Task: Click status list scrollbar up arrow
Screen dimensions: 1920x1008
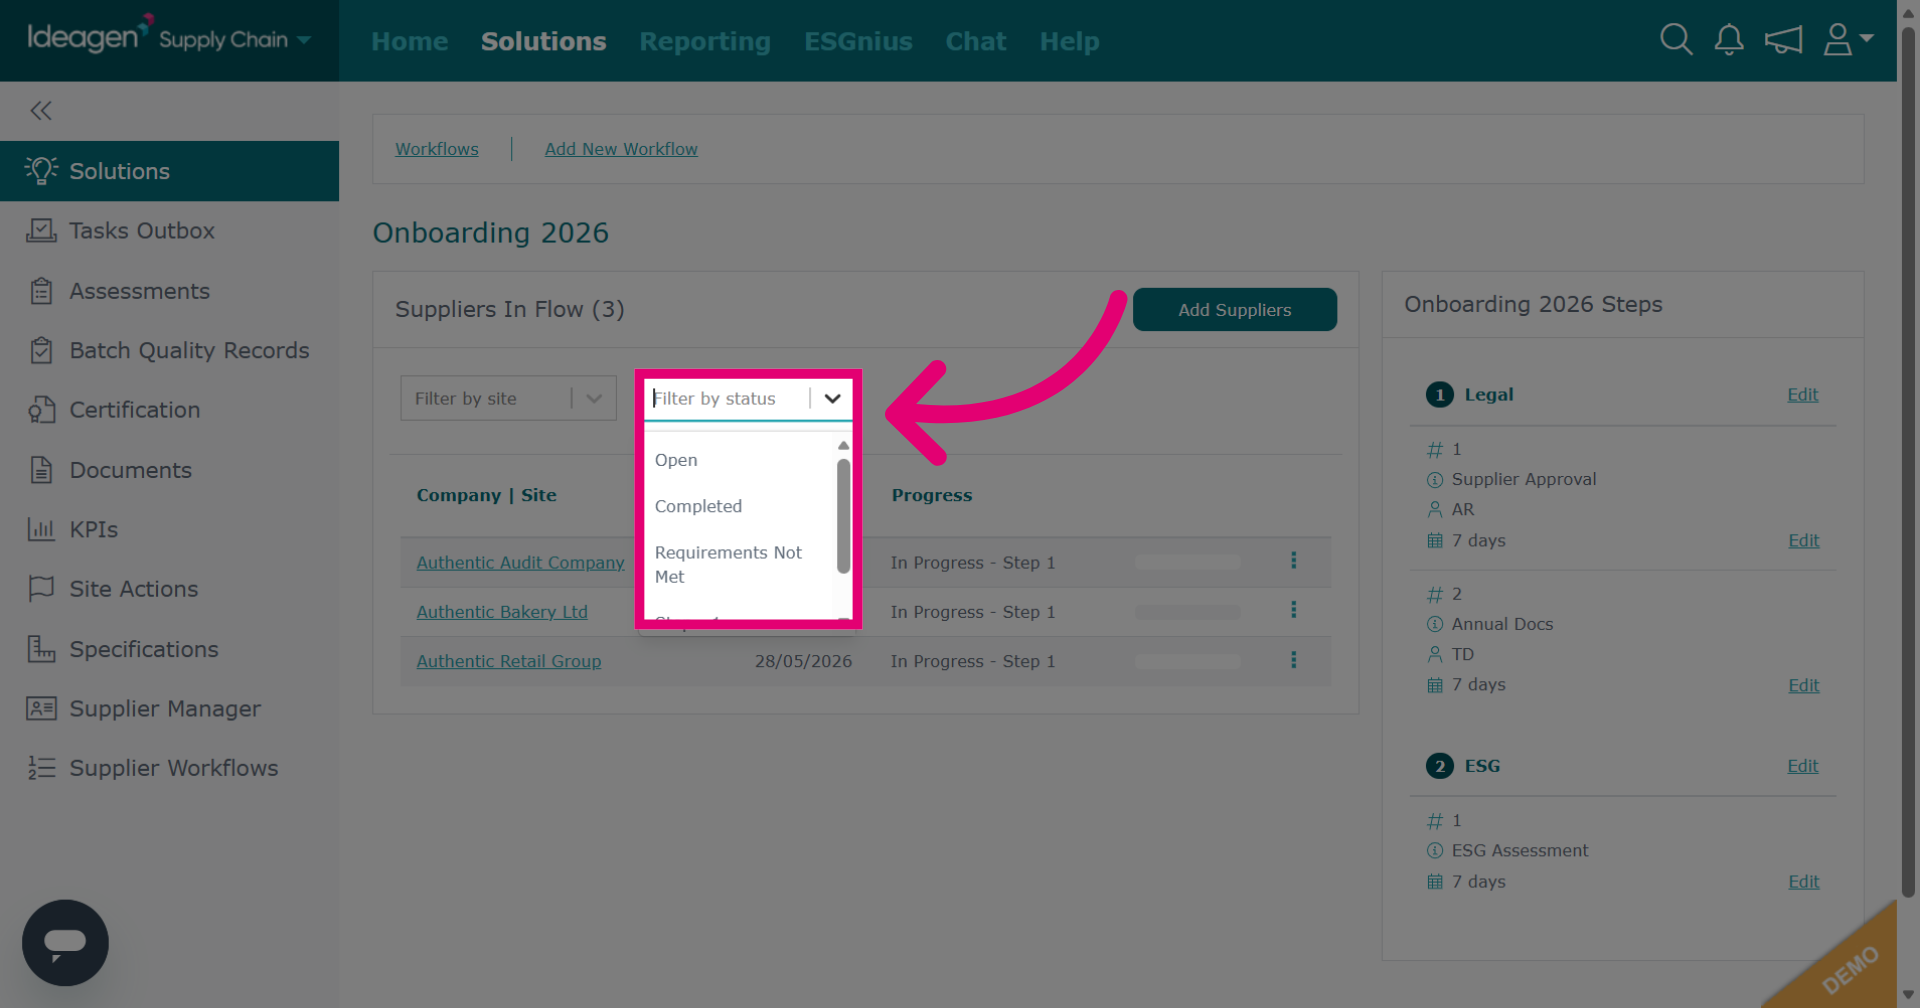Action: click(843, 445)
